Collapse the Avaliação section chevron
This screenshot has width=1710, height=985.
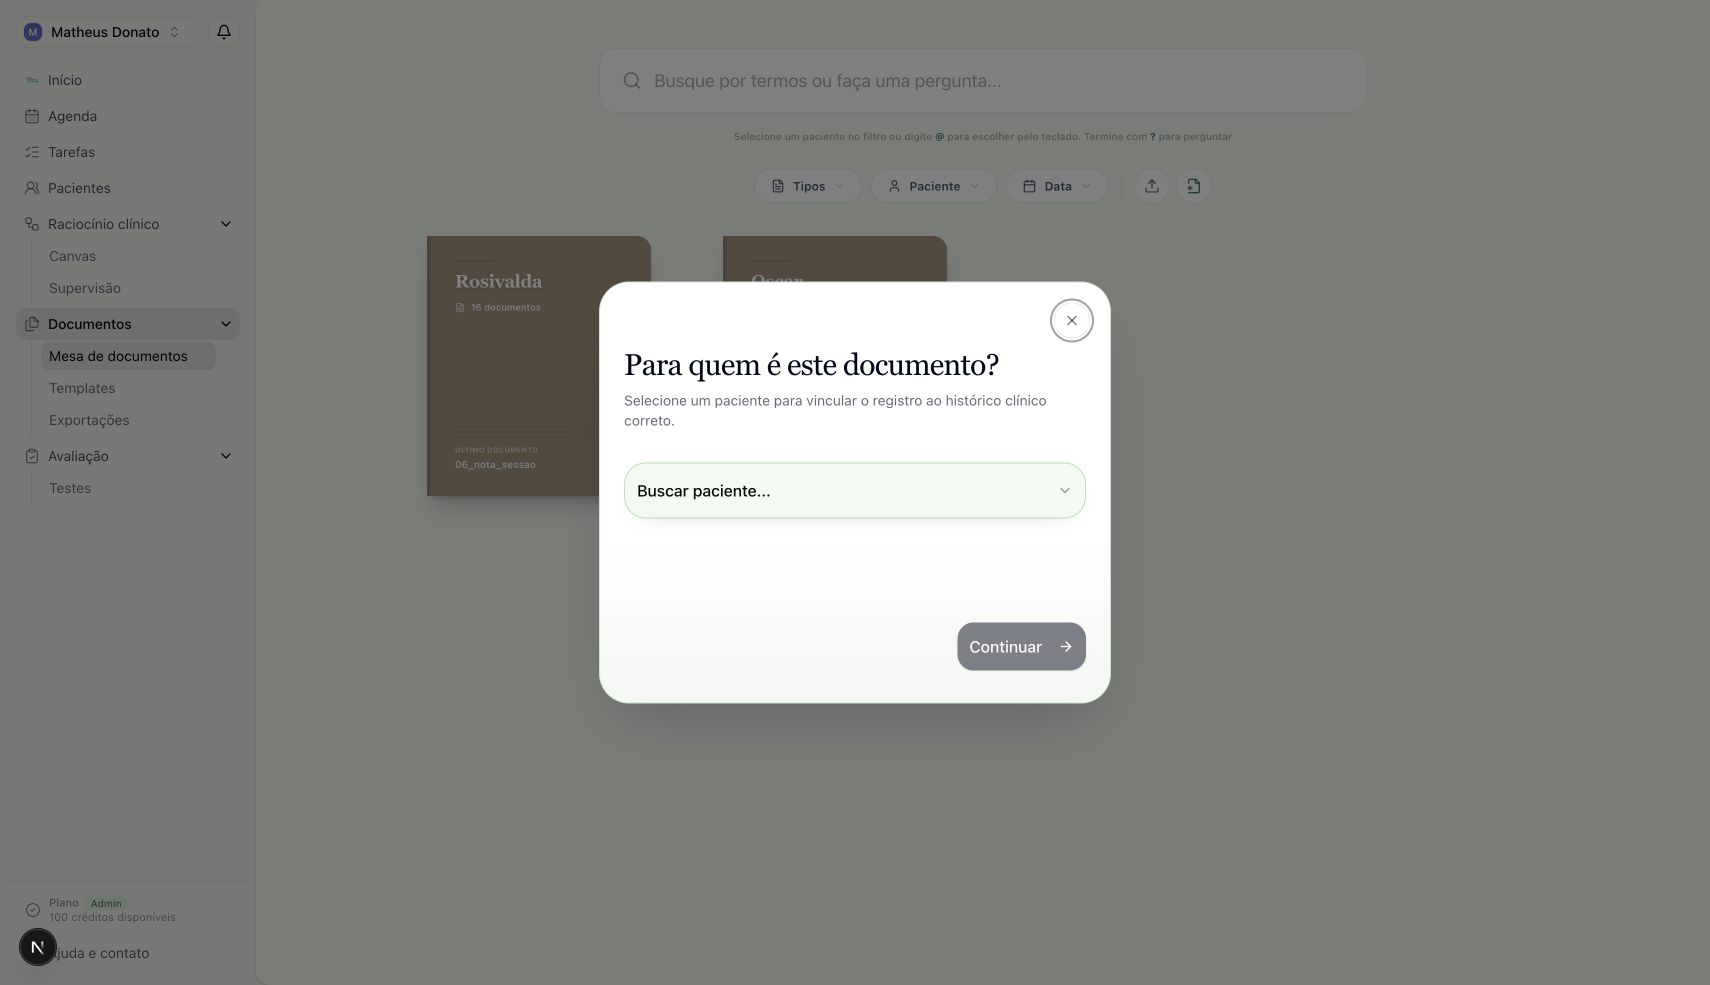(x=226, y=456)
